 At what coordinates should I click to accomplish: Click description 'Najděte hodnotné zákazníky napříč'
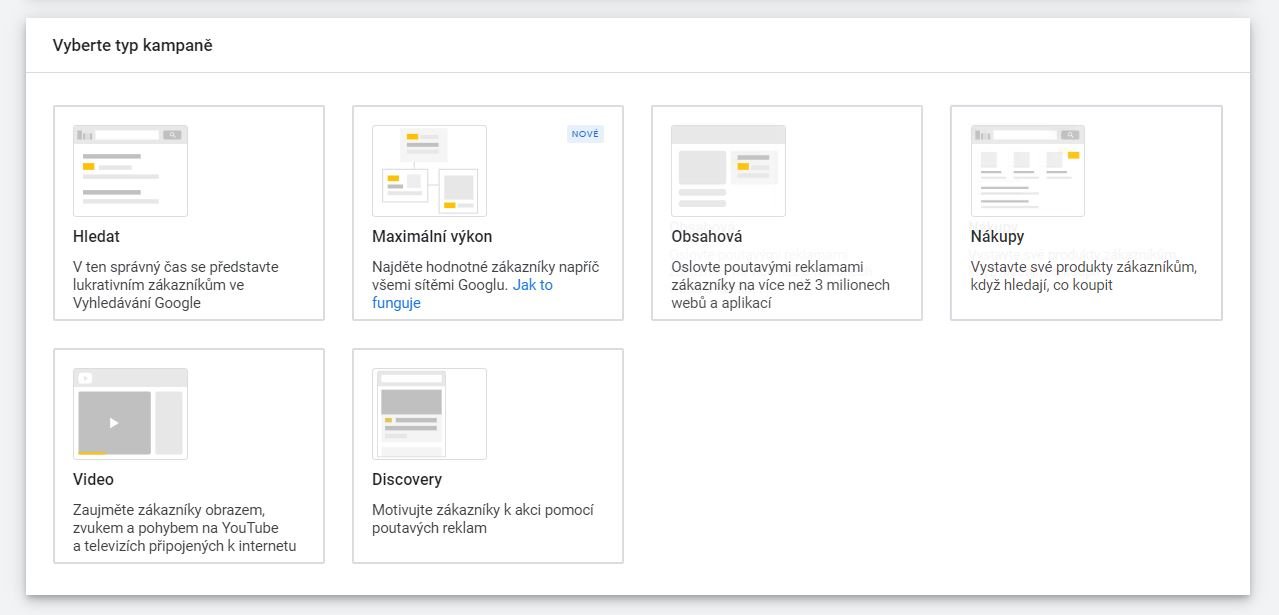(x=485, y=267)
